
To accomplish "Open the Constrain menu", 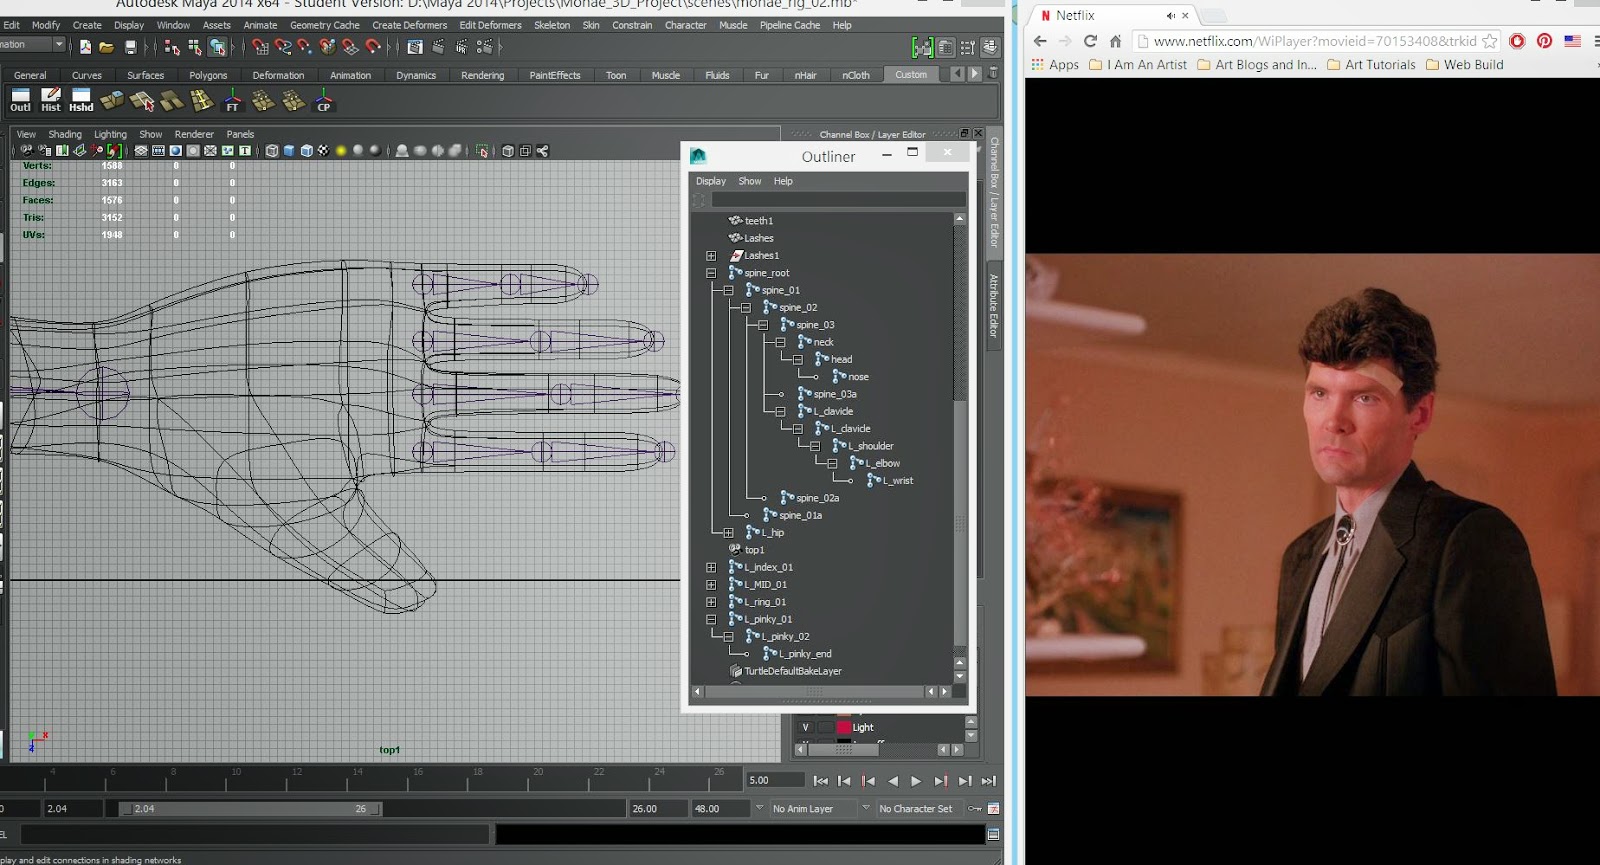I will click(x=632, y=25).
